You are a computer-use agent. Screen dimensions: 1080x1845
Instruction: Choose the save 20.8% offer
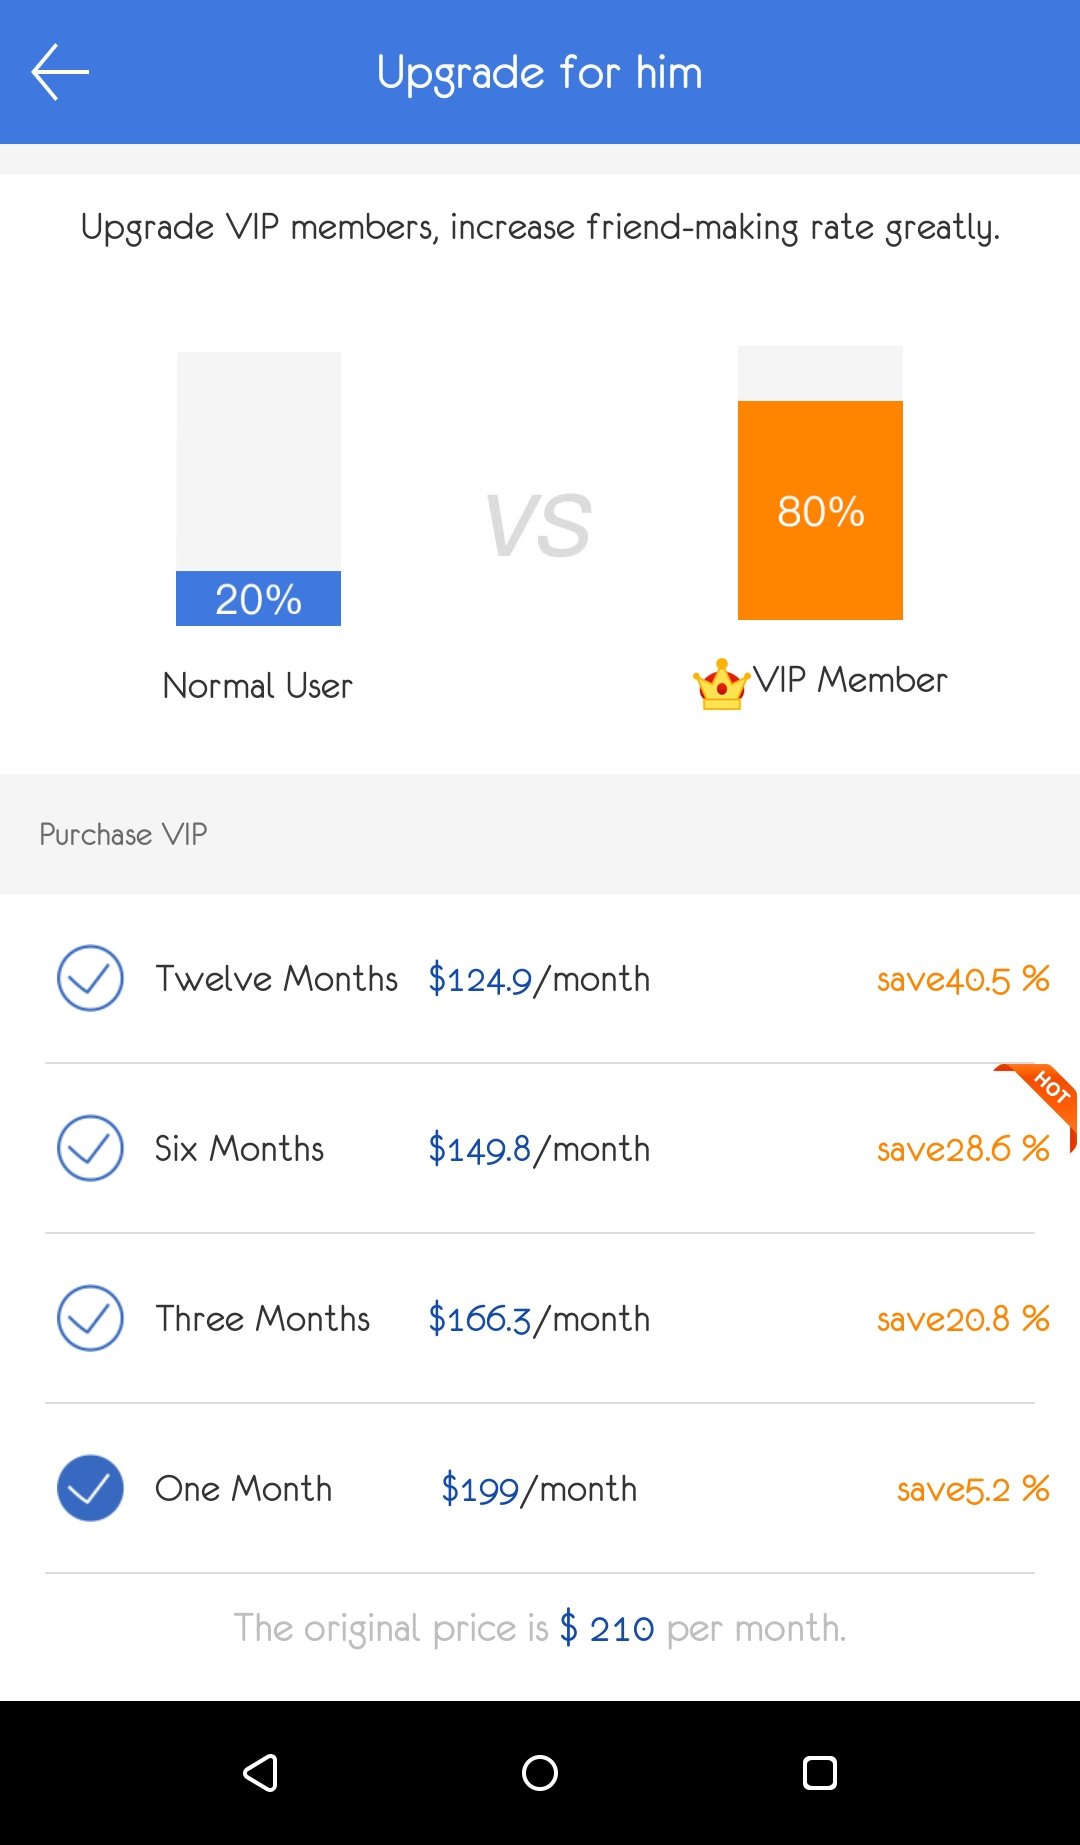click(962, 1319)
